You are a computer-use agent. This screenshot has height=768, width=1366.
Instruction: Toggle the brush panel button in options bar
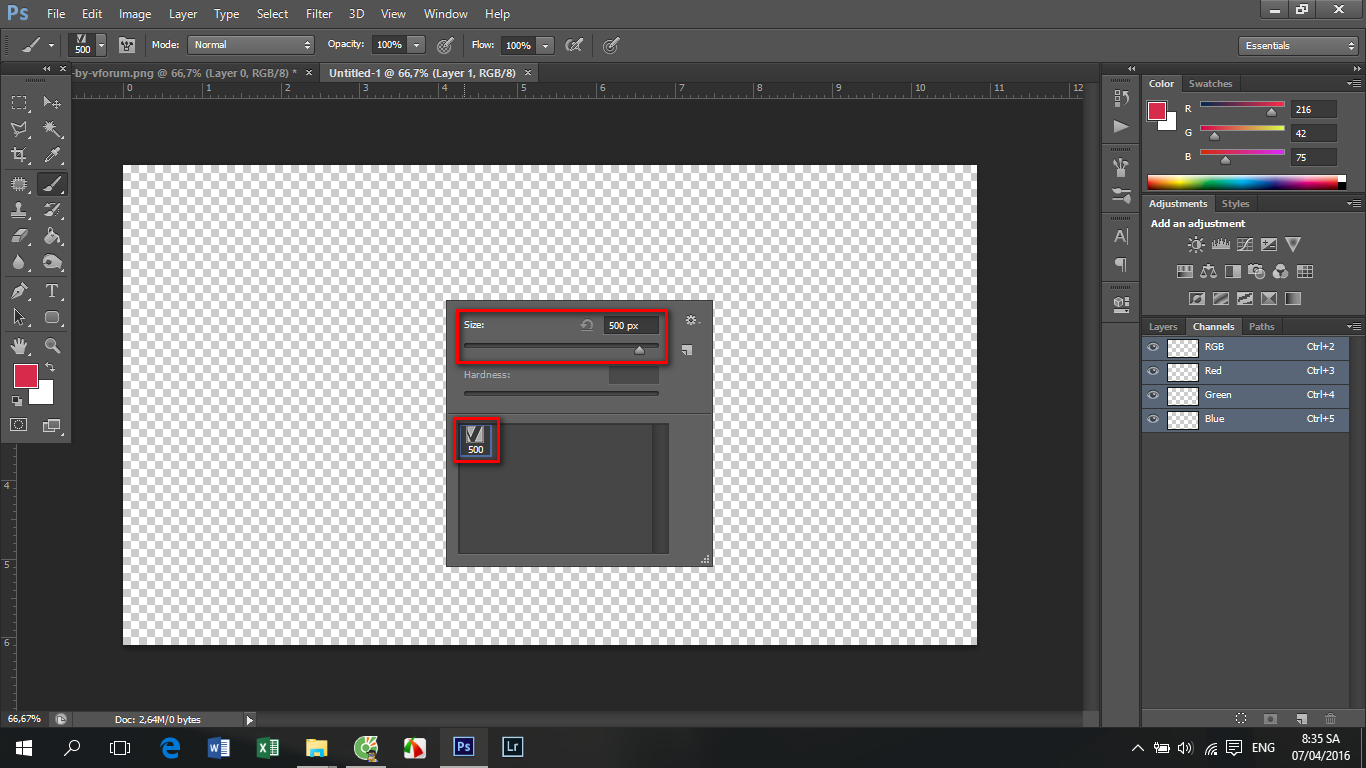[127, 45]
